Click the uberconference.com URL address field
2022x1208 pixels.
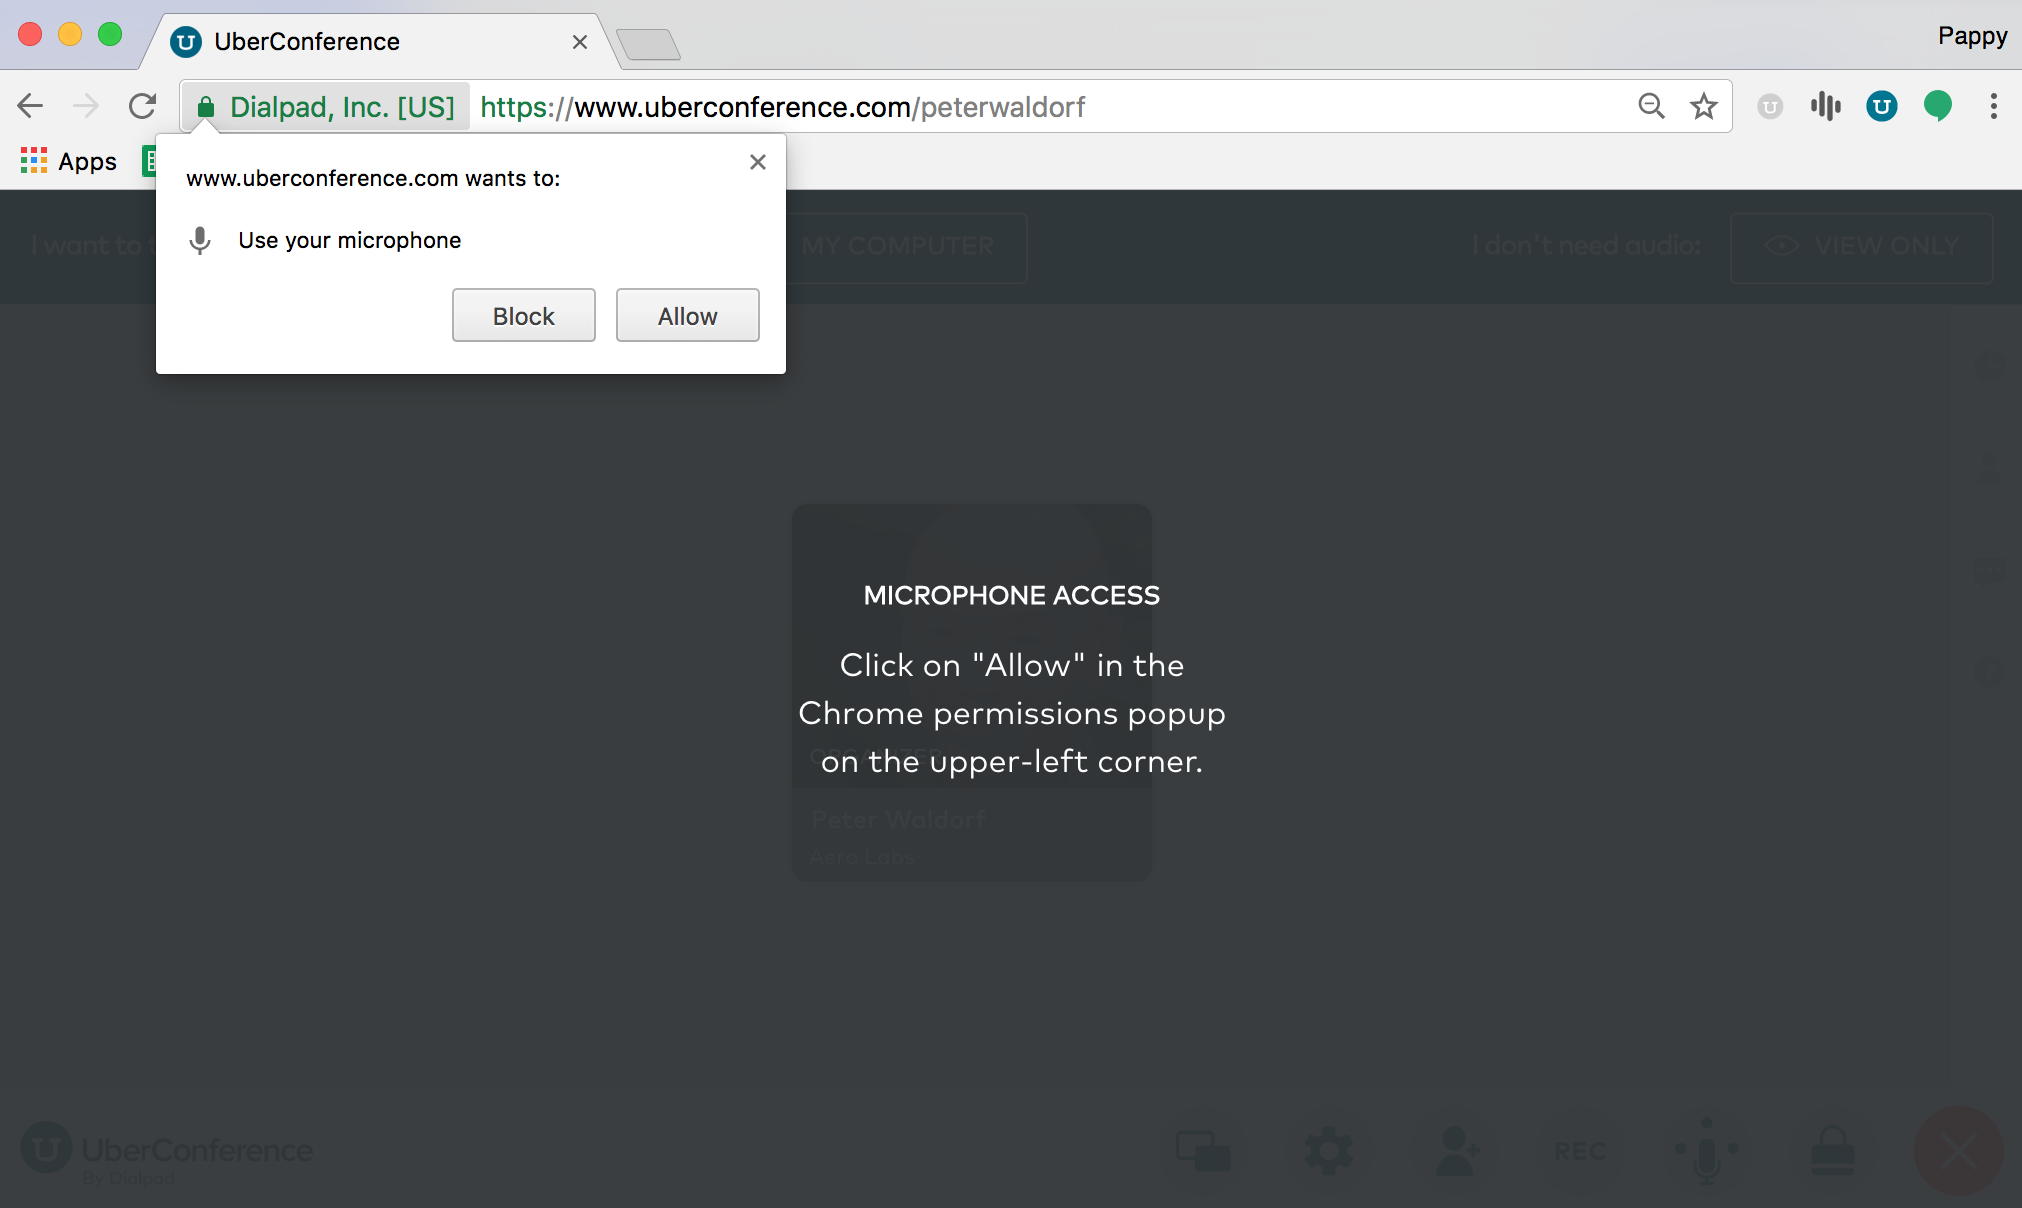1000,107
